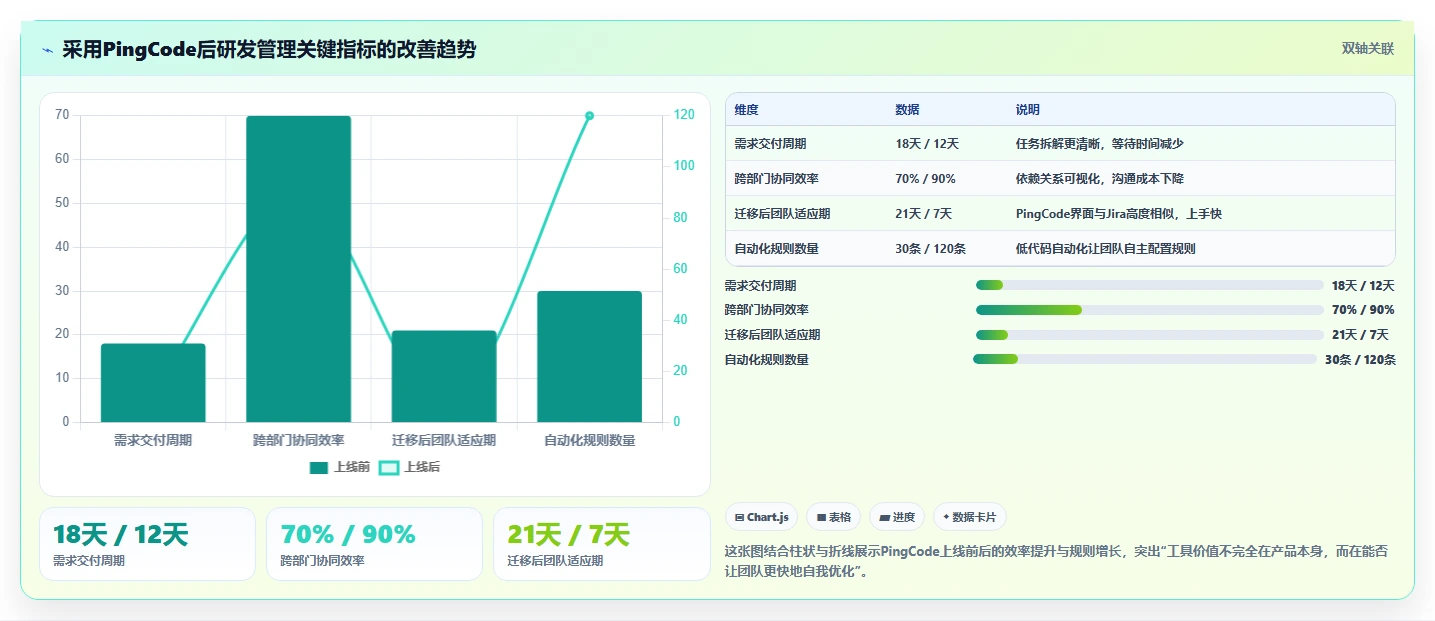Click table cell 70% / 90%
1435x621 pixels.
pos(925,179)
